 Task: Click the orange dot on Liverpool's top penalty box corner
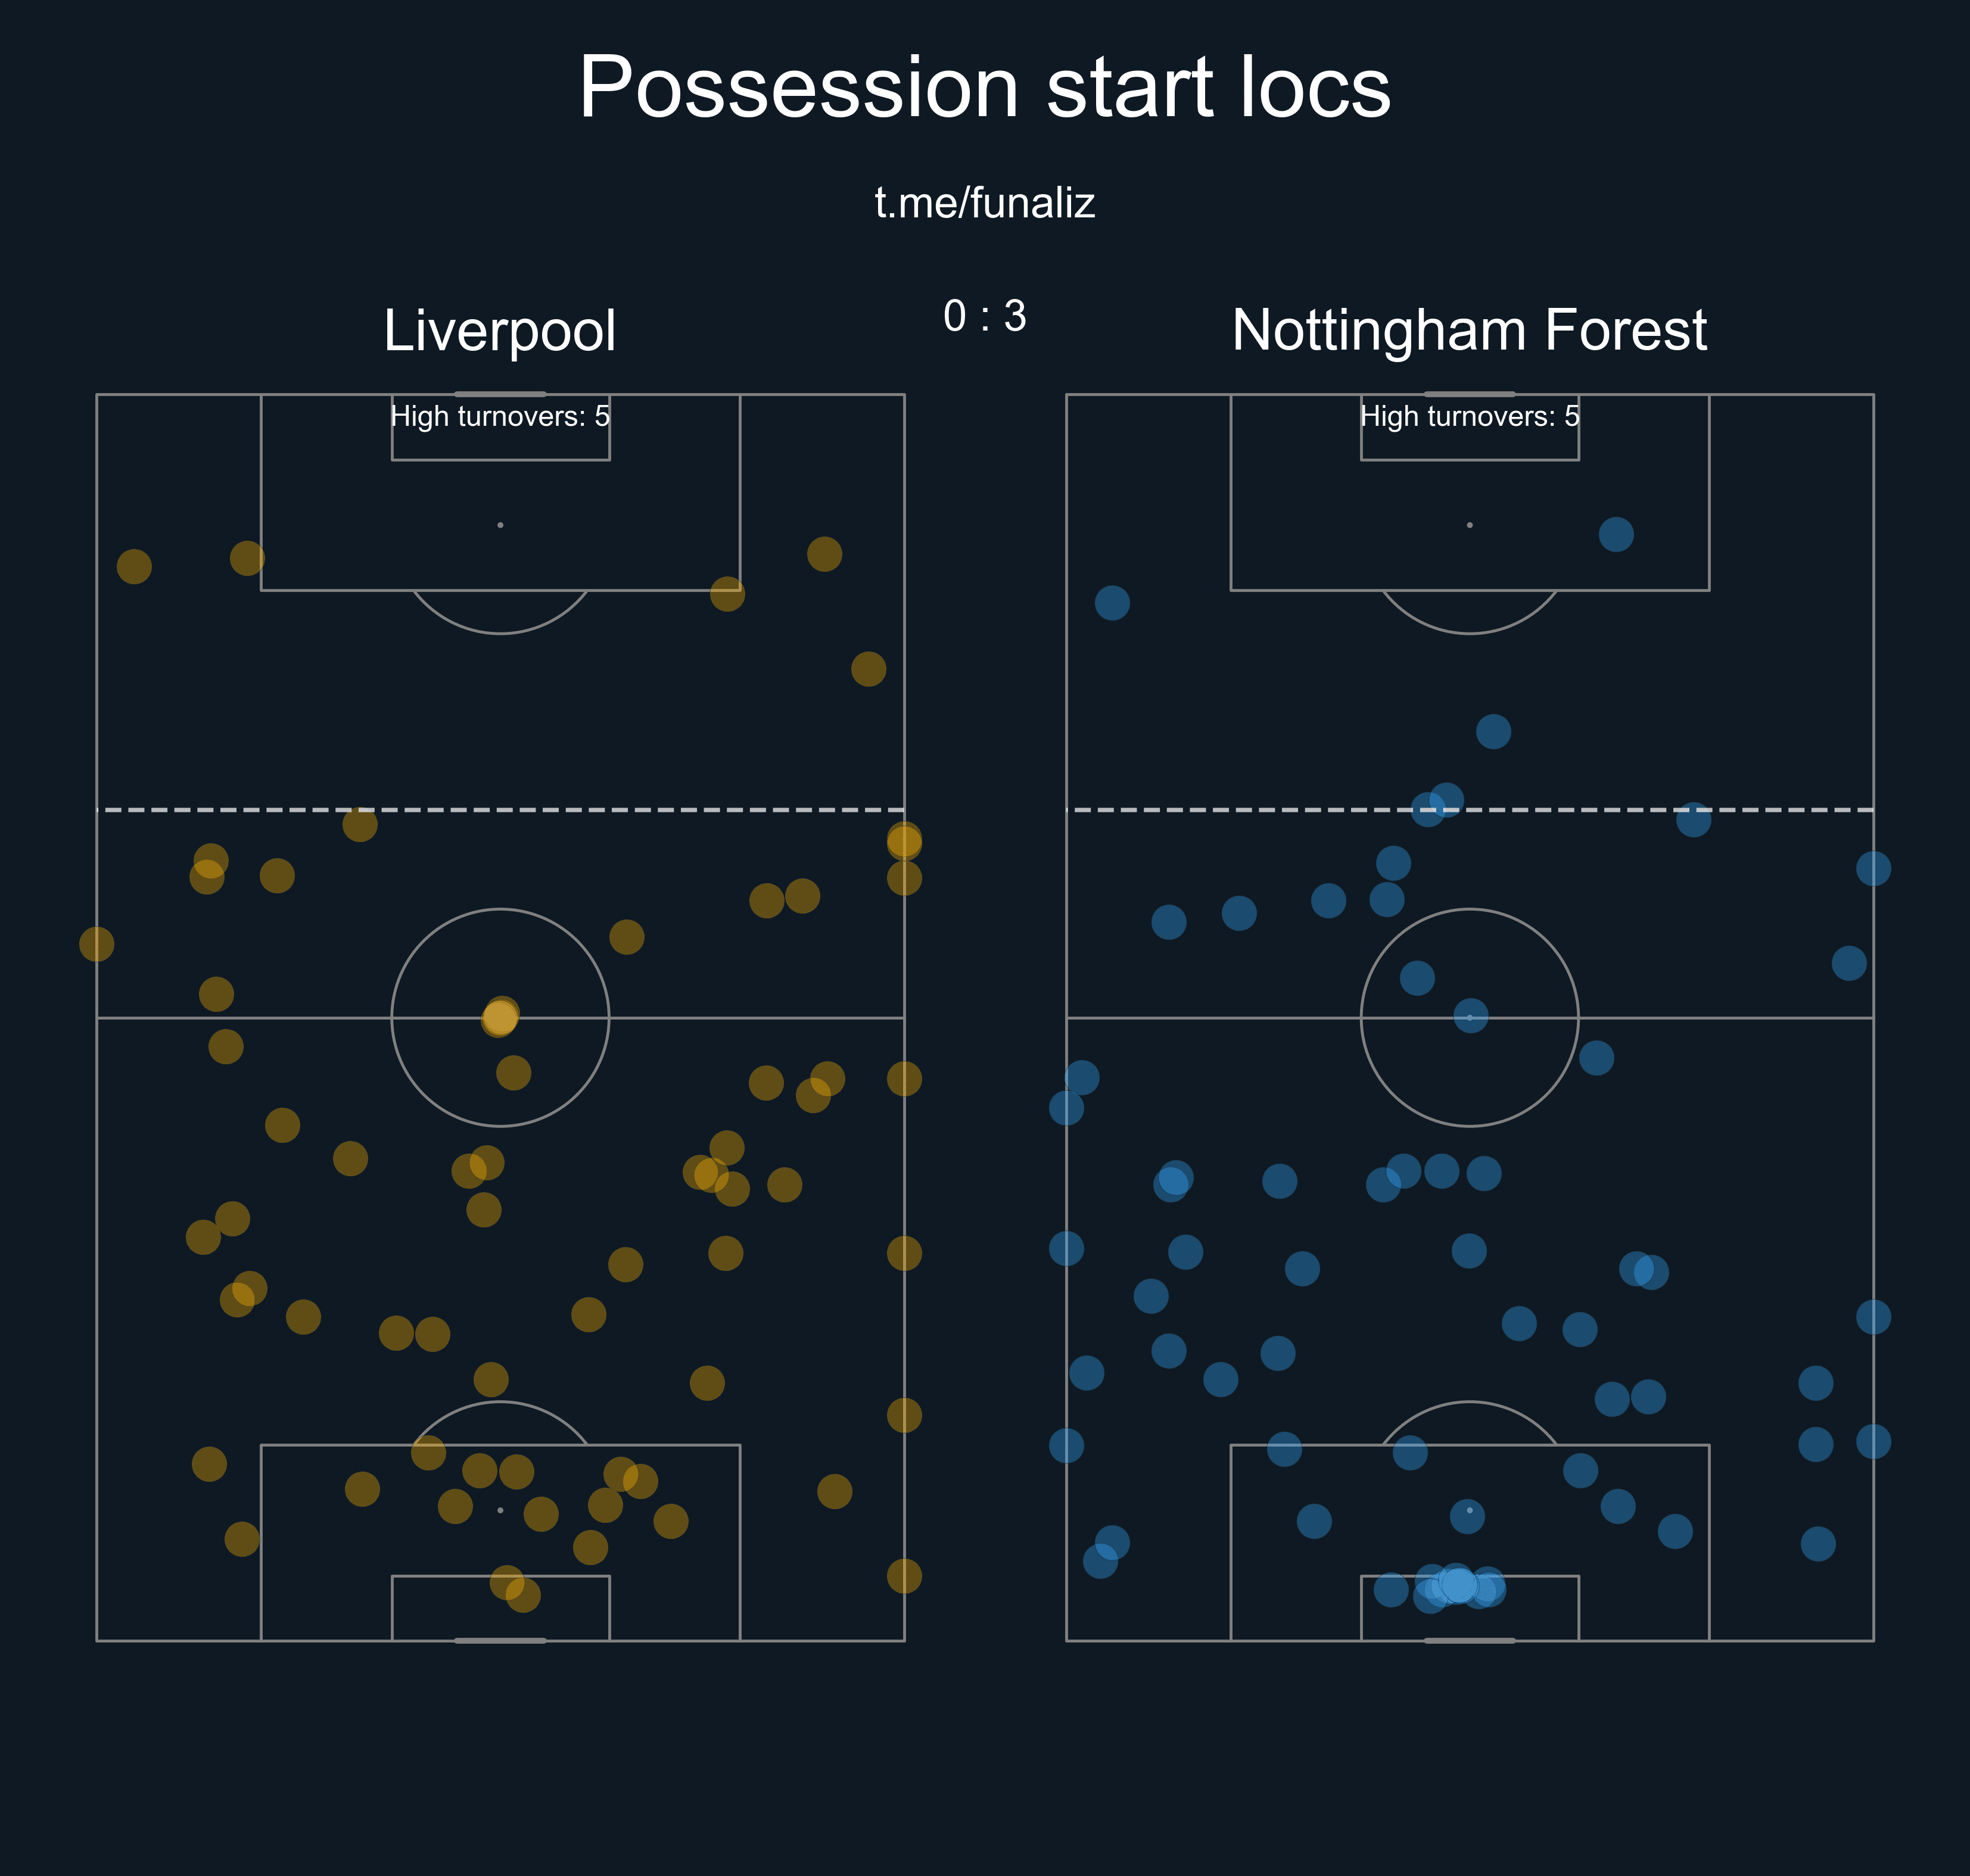[727, 594]
